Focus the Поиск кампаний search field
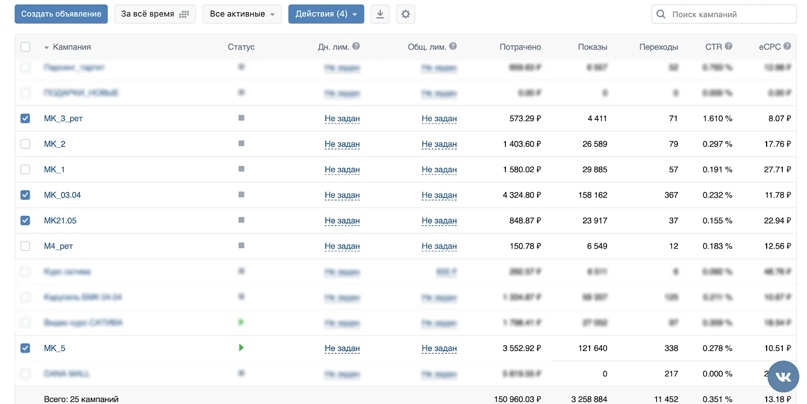 pos(724,14)
